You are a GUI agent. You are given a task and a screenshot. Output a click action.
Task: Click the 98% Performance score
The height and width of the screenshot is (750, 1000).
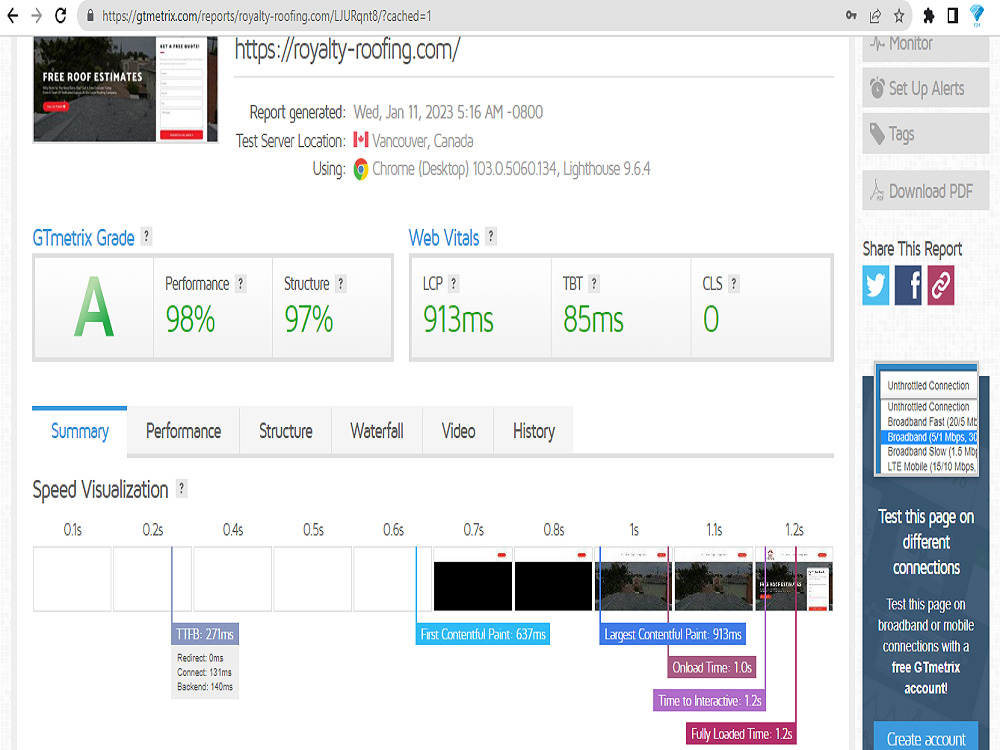tap(190, 320)
